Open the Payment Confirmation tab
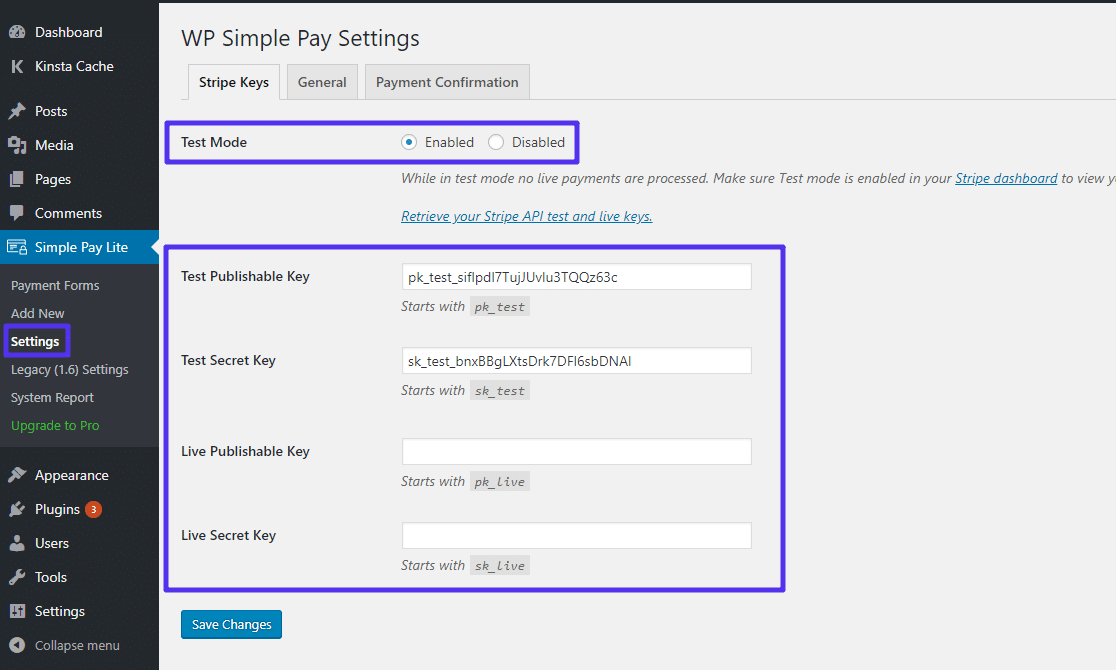This screenshot has height=670, width=1116. tap(446, 82)
